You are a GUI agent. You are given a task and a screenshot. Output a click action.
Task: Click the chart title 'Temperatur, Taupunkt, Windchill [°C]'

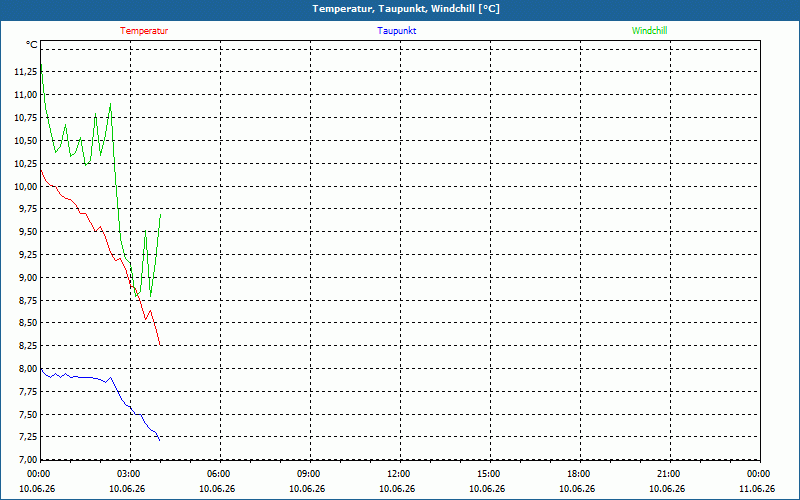(406, 9)
